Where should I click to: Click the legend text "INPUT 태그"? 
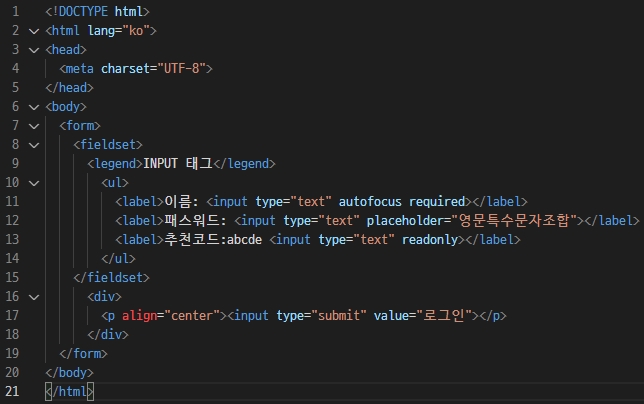point(178,163)
